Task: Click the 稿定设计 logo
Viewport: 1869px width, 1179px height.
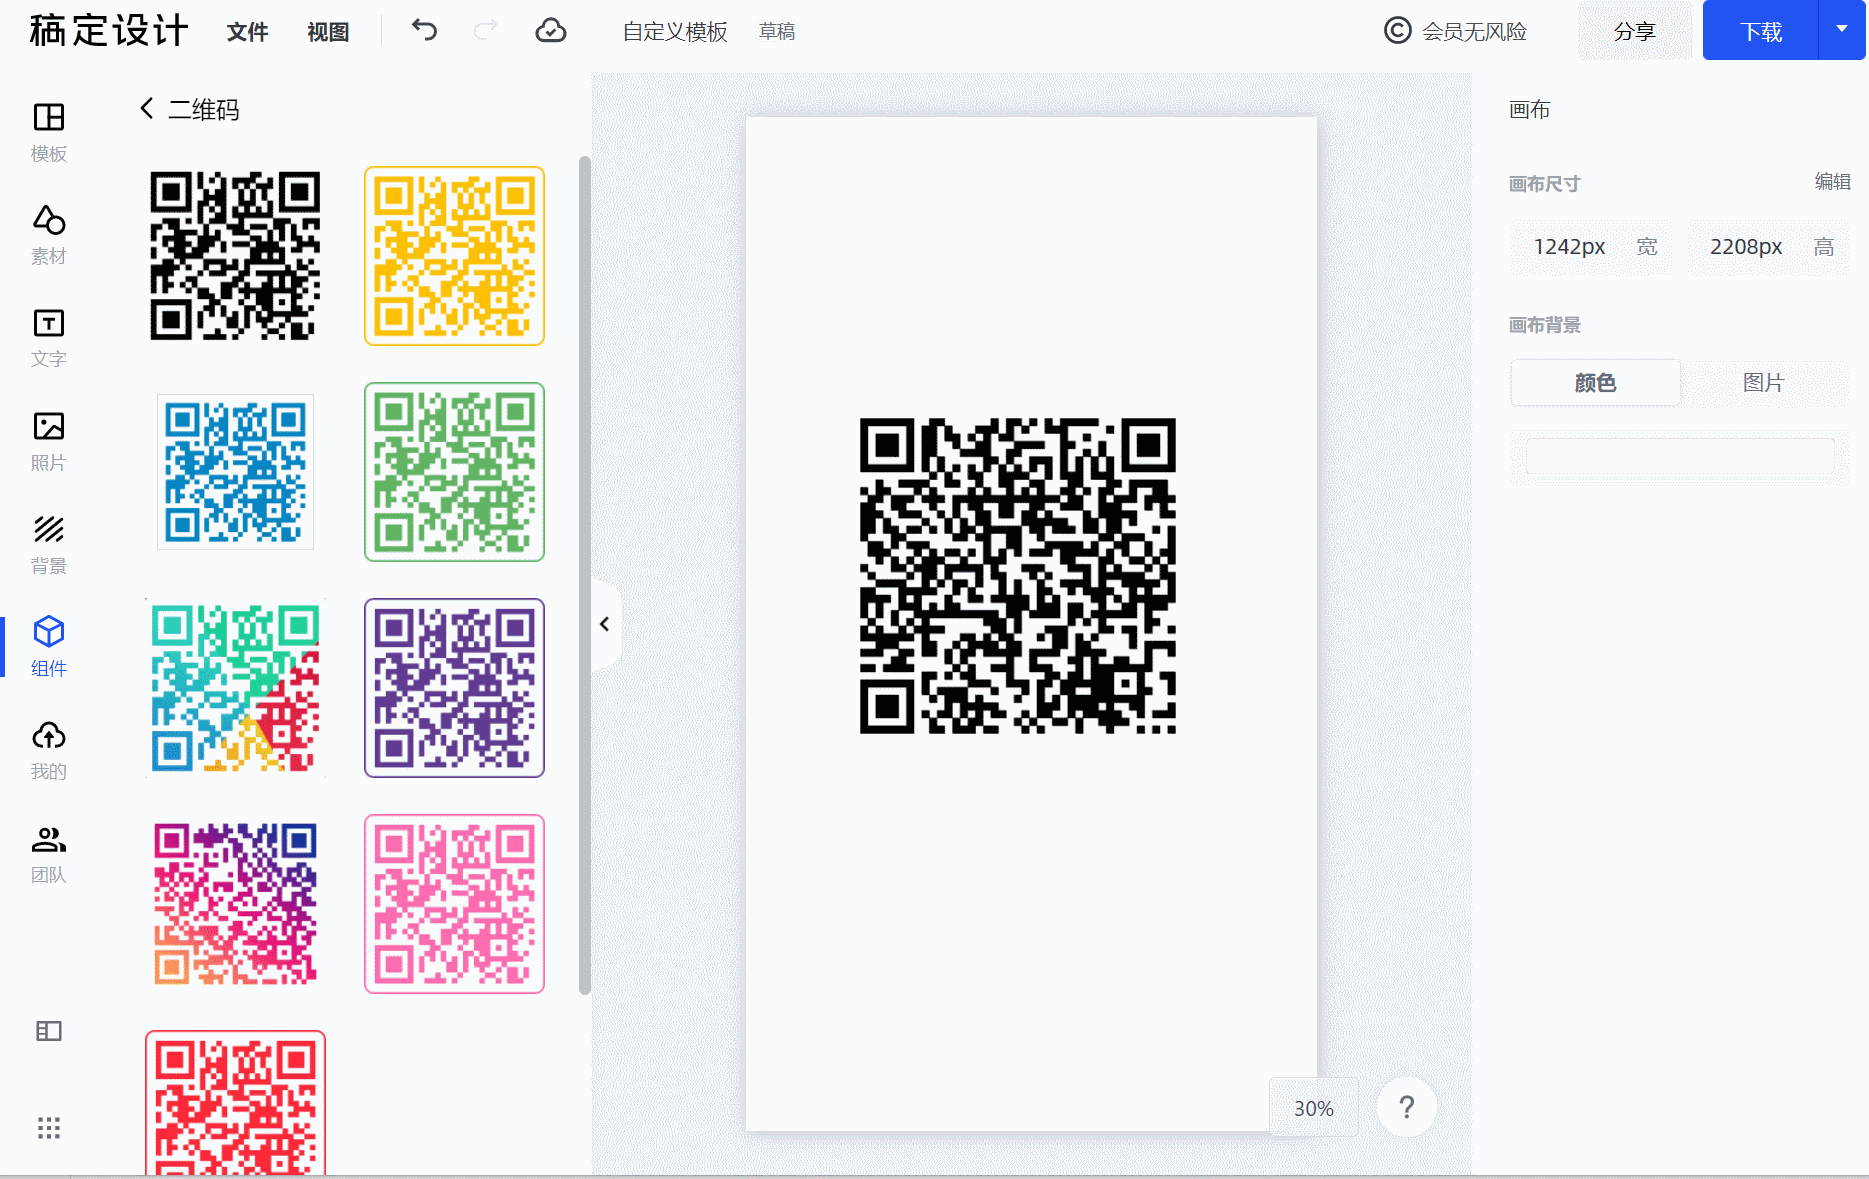Action: [x=108, y=31]
